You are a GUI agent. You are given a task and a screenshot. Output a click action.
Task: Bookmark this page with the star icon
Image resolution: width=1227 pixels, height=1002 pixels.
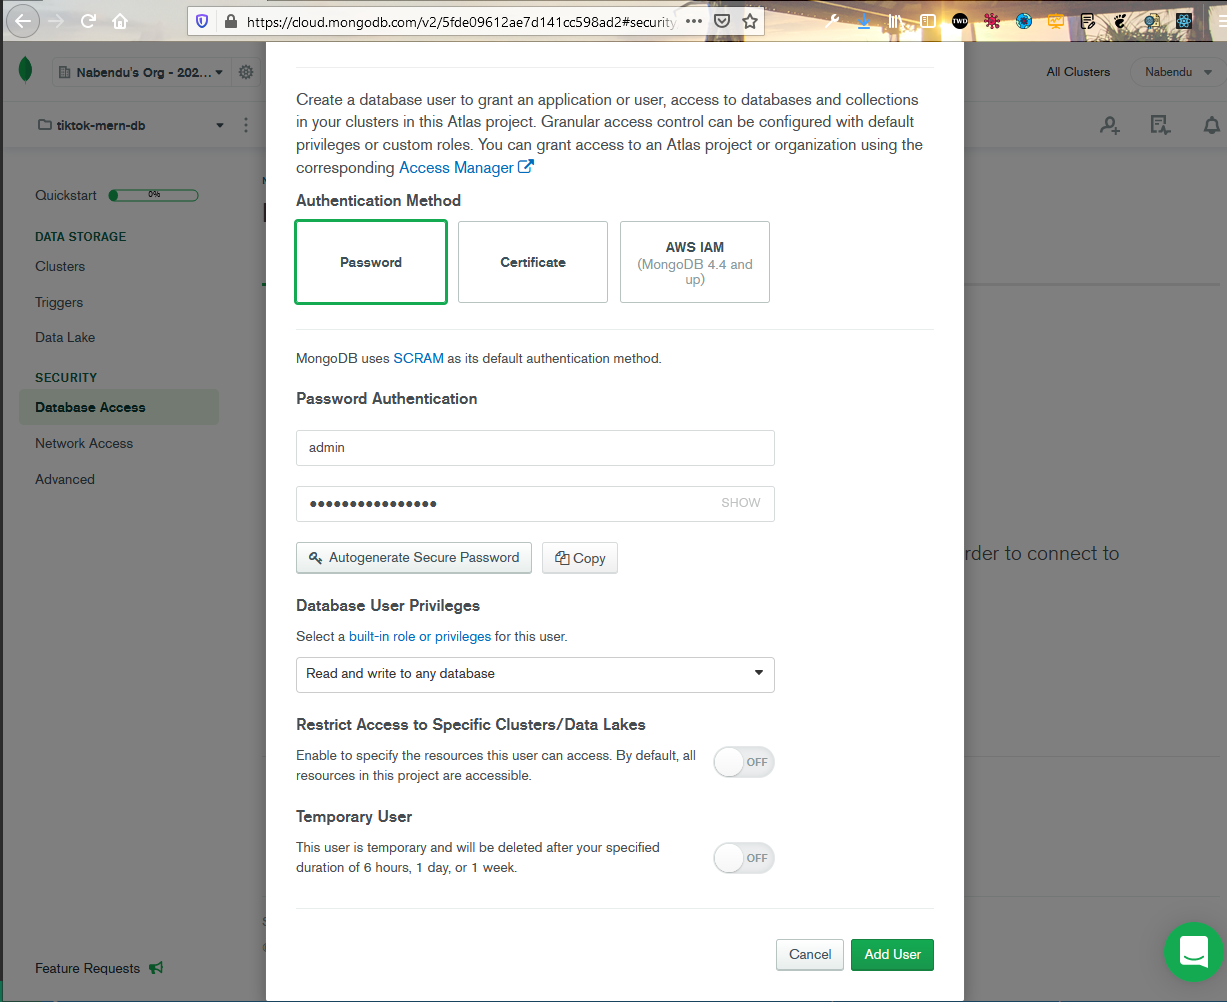[750, 21]
